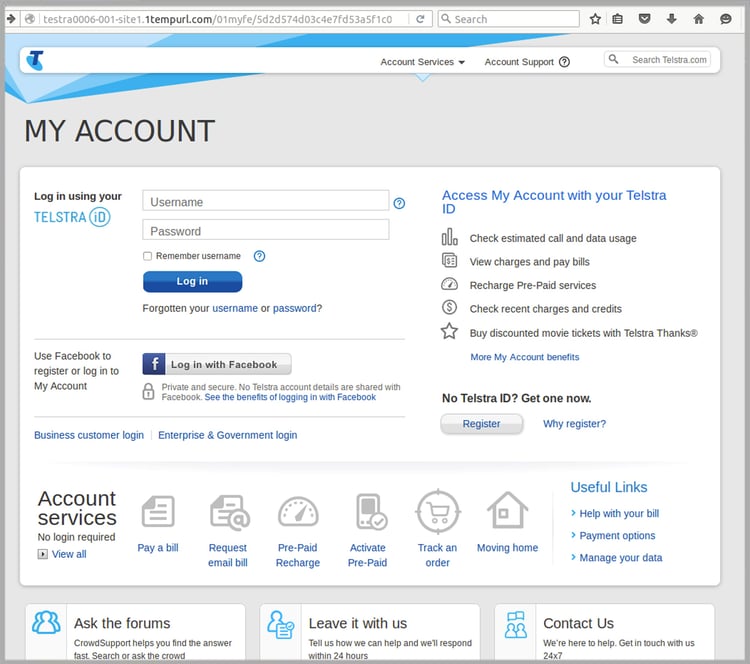Image resolution: width=750 pixels, height=664 pixels.
Task: Click Log in with Facebook button
Action: point(217,364)
